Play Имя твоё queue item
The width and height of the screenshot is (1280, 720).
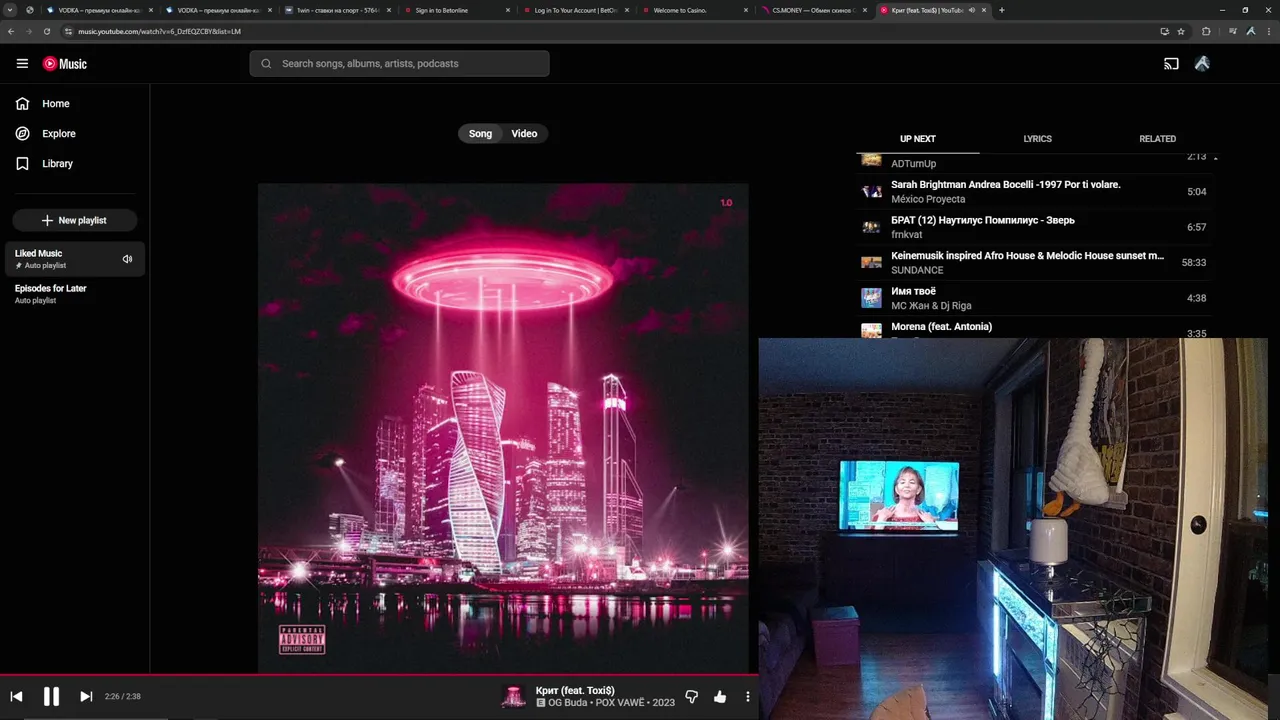pyautogui.click(x=1035, y=298)
